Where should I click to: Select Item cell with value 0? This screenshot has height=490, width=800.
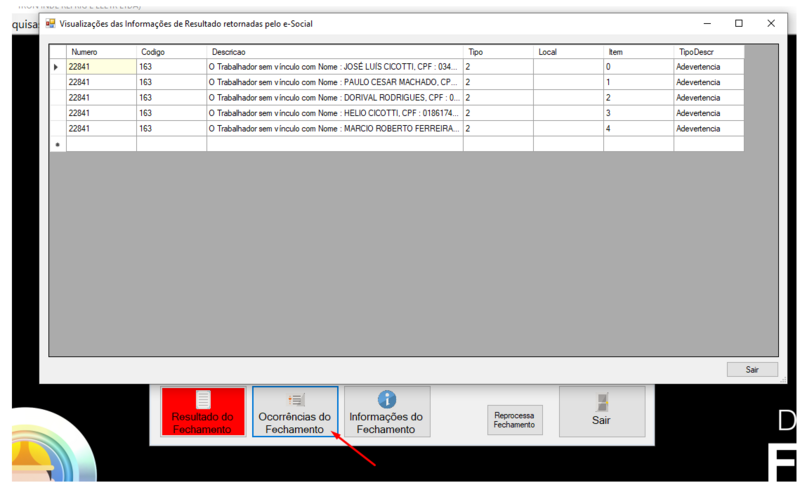638,67
